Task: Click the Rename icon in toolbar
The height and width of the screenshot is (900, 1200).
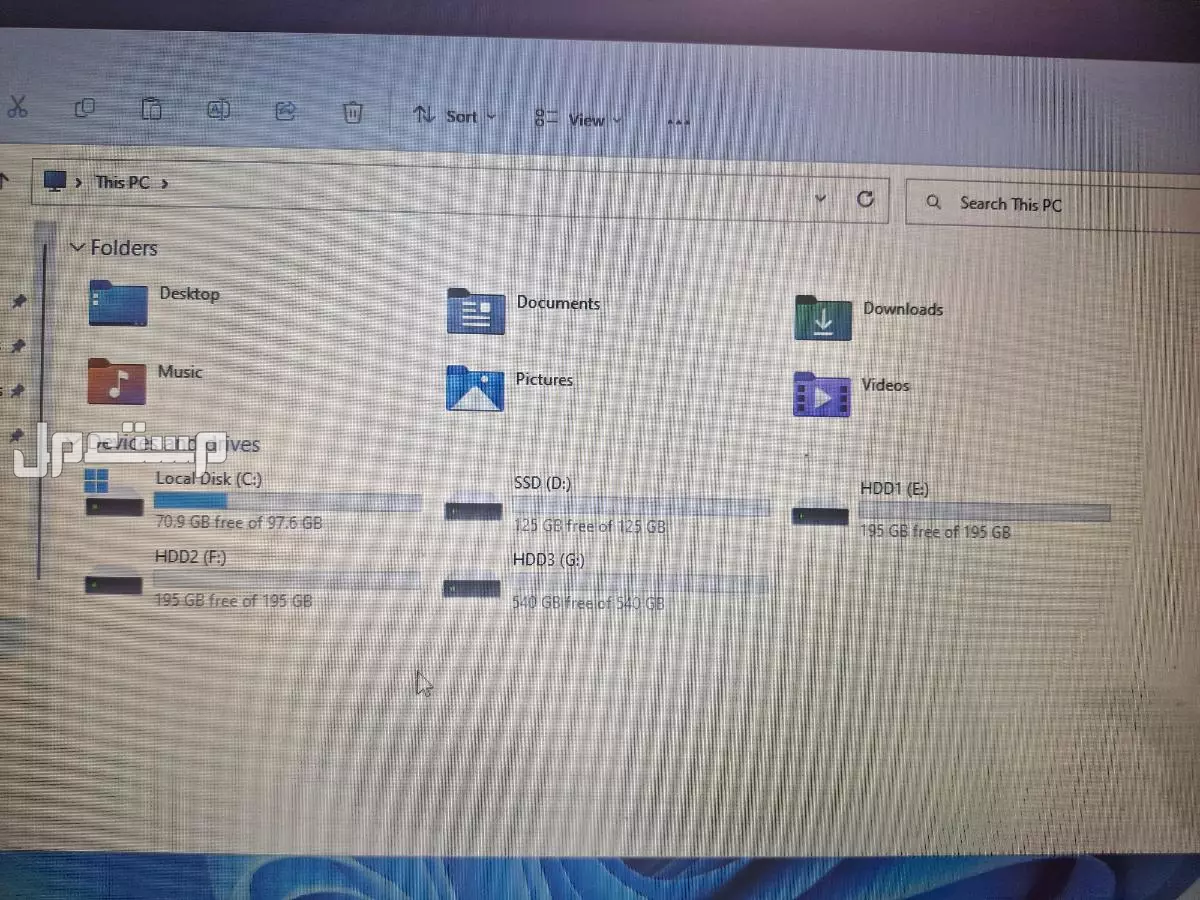Action: [218, 110]
